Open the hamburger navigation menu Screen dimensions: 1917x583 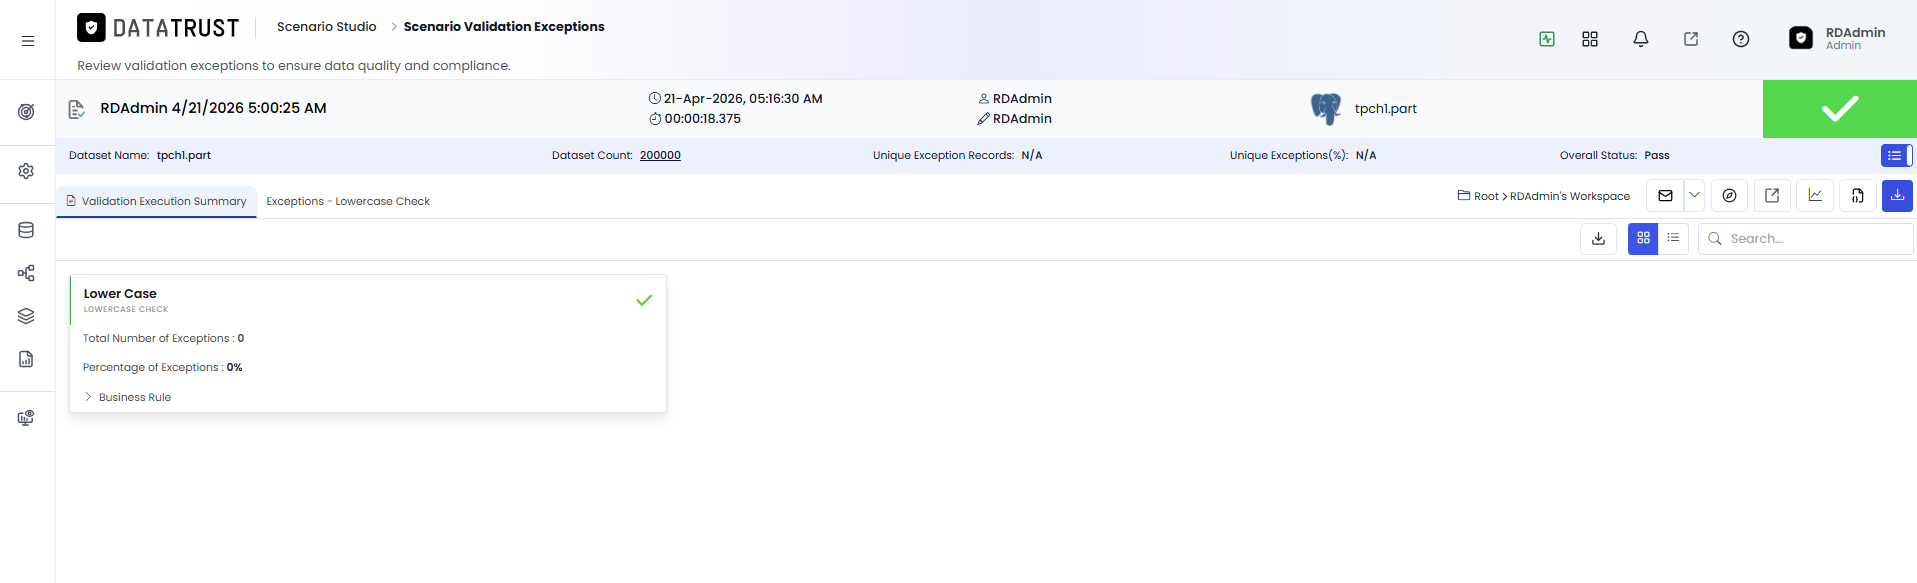pos(28,41)
